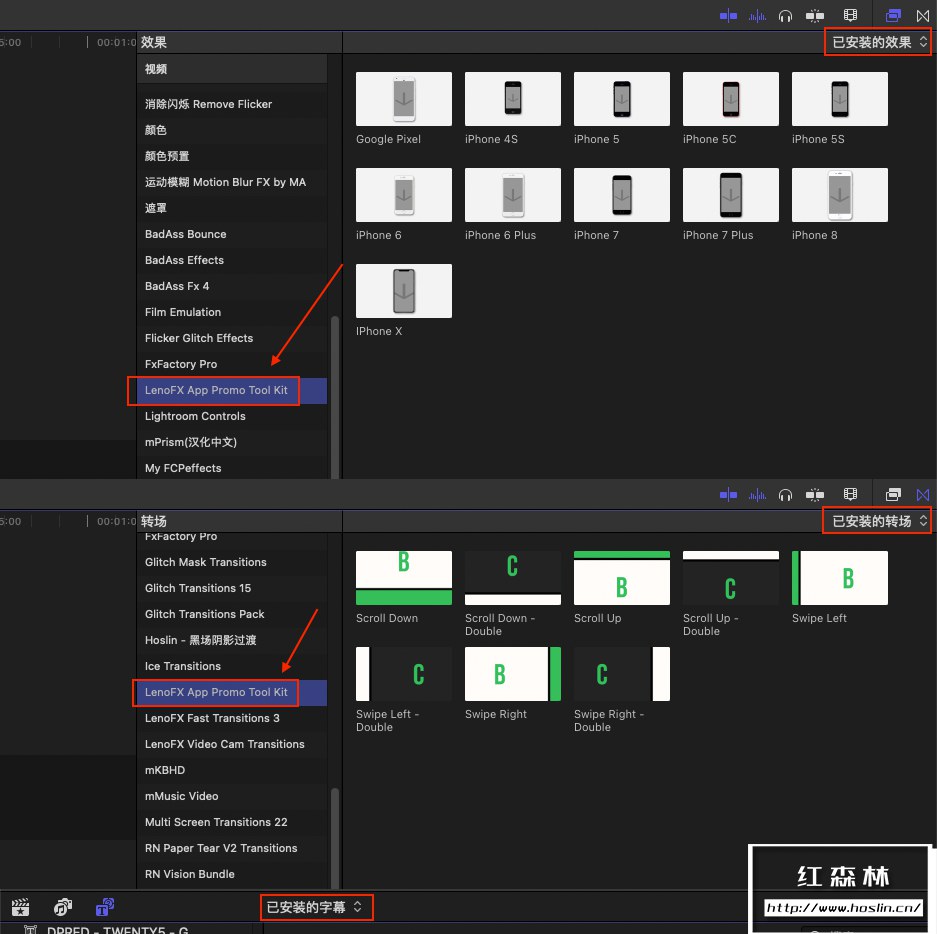
Task: Click the transitions category list scrollbar
Action: [335, 838]
